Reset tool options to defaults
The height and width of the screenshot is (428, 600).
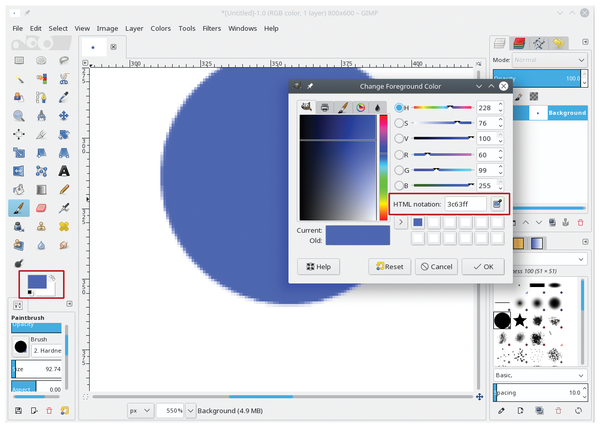[64, 410]
